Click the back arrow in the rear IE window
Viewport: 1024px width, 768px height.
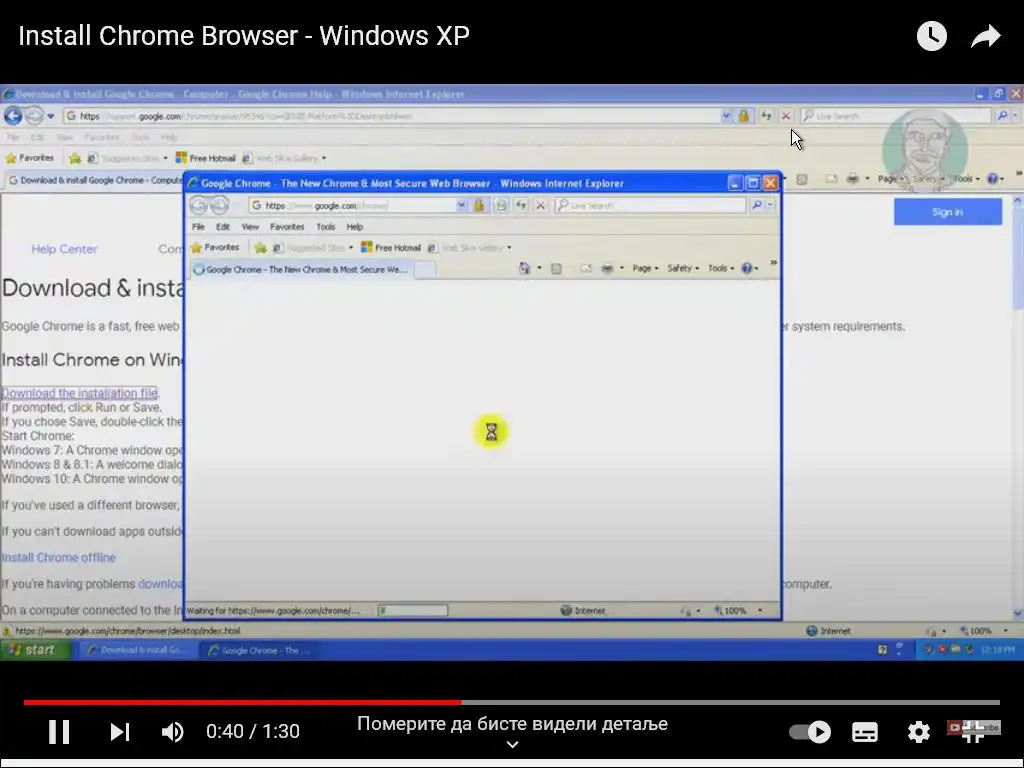[13, 116]
